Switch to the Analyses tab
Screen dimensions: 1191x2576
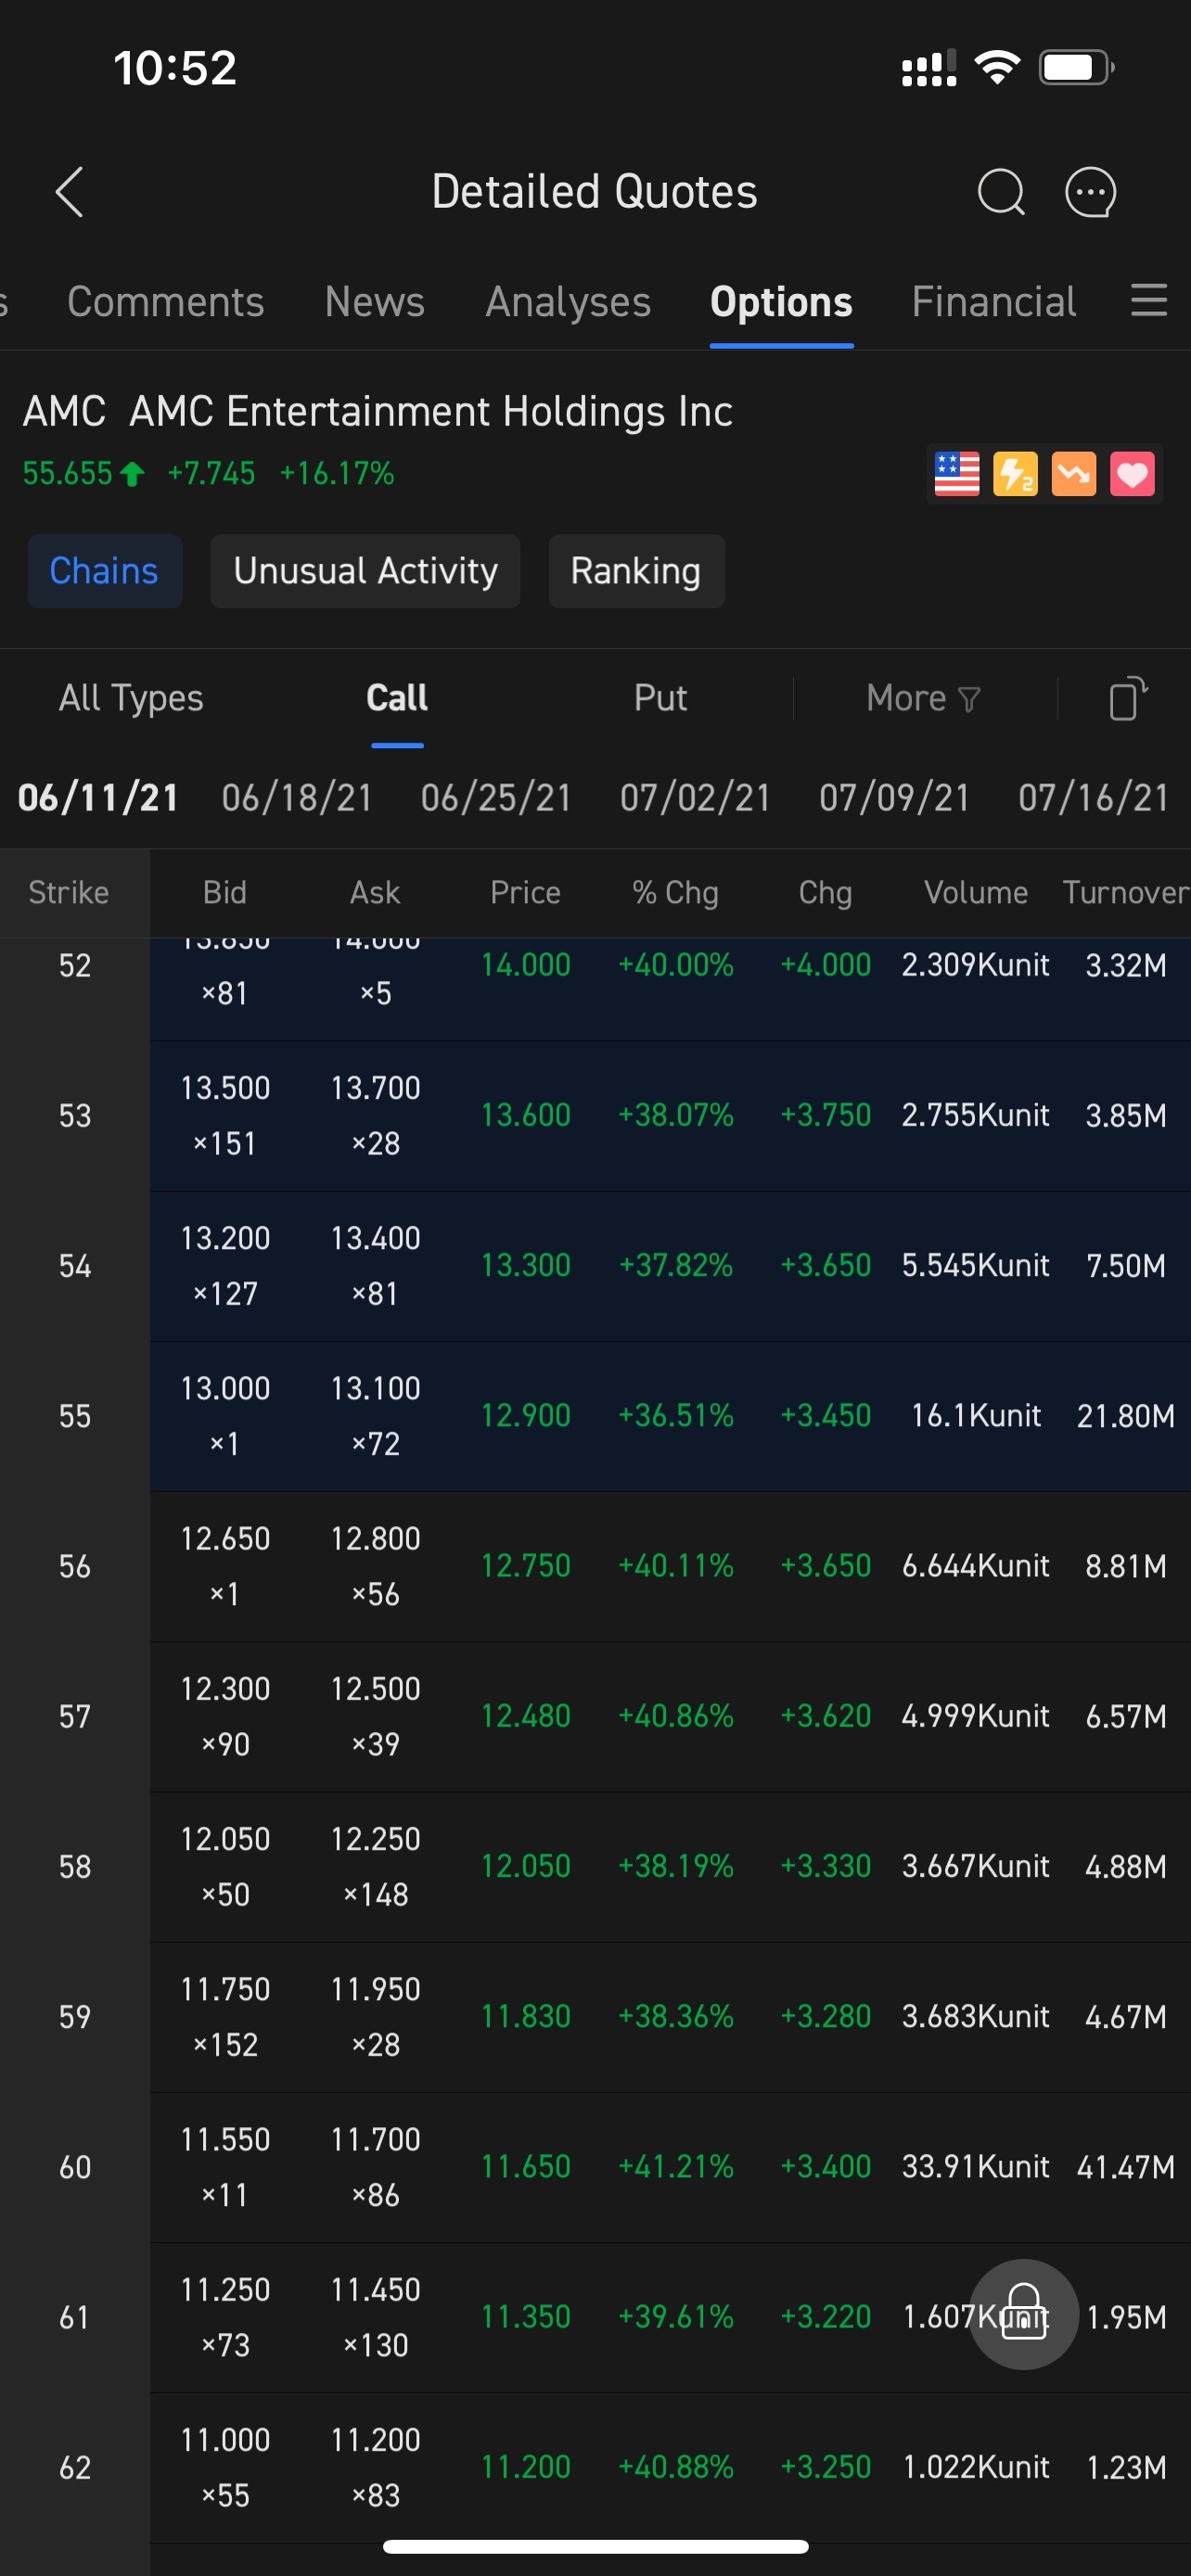[568, 302]
